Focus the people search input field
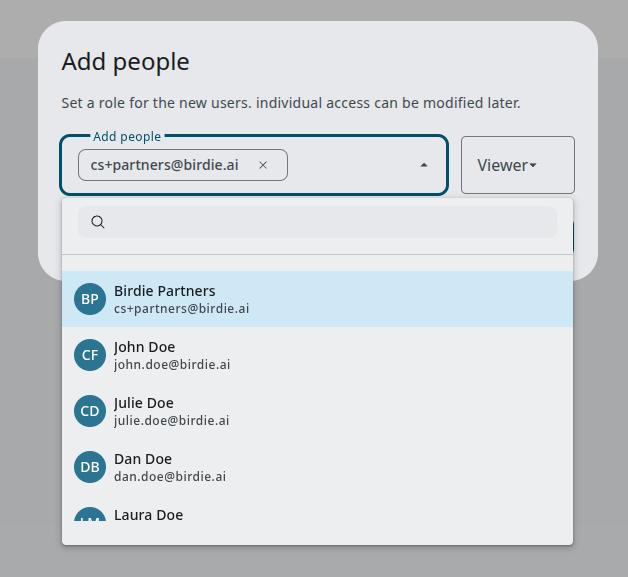The image size is (628, 577). point(330,222)
